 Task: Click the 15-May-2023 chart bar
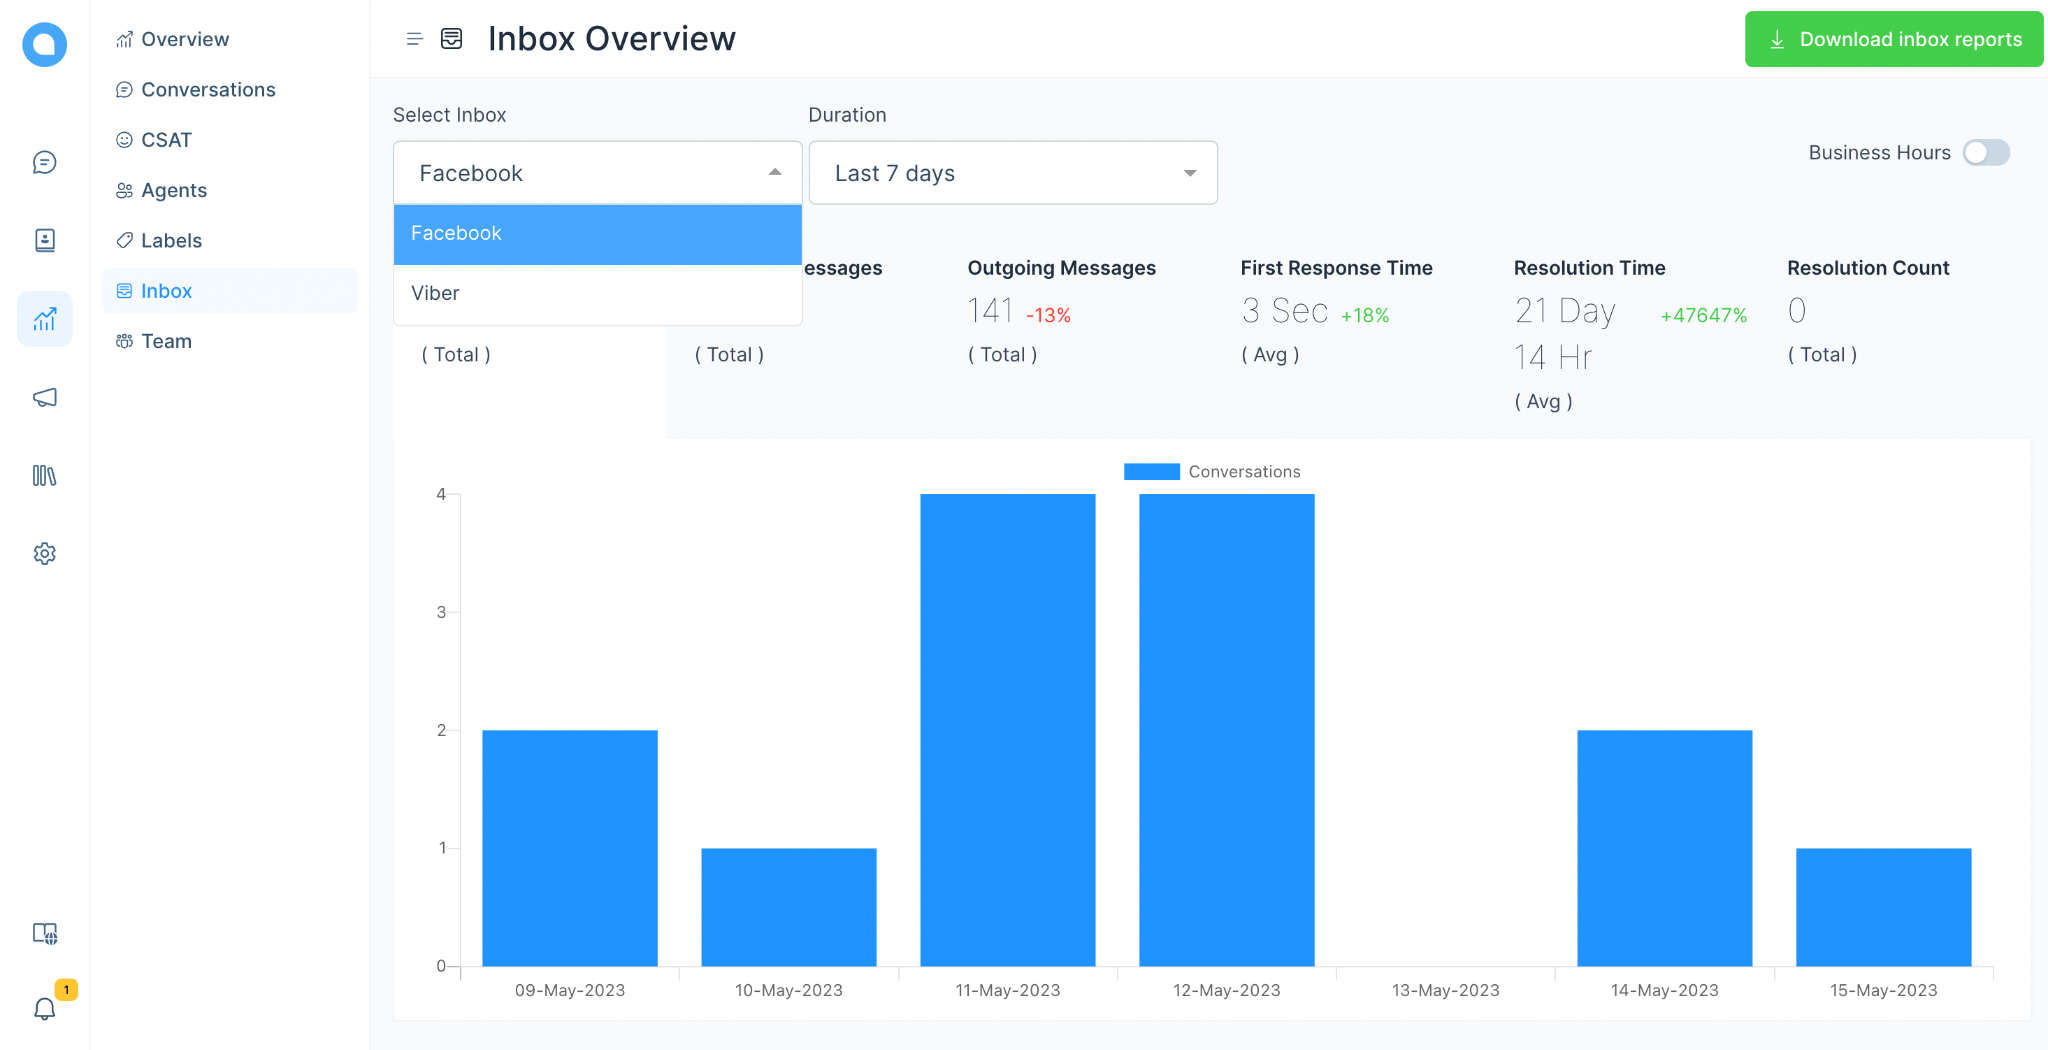[1884, 907]
